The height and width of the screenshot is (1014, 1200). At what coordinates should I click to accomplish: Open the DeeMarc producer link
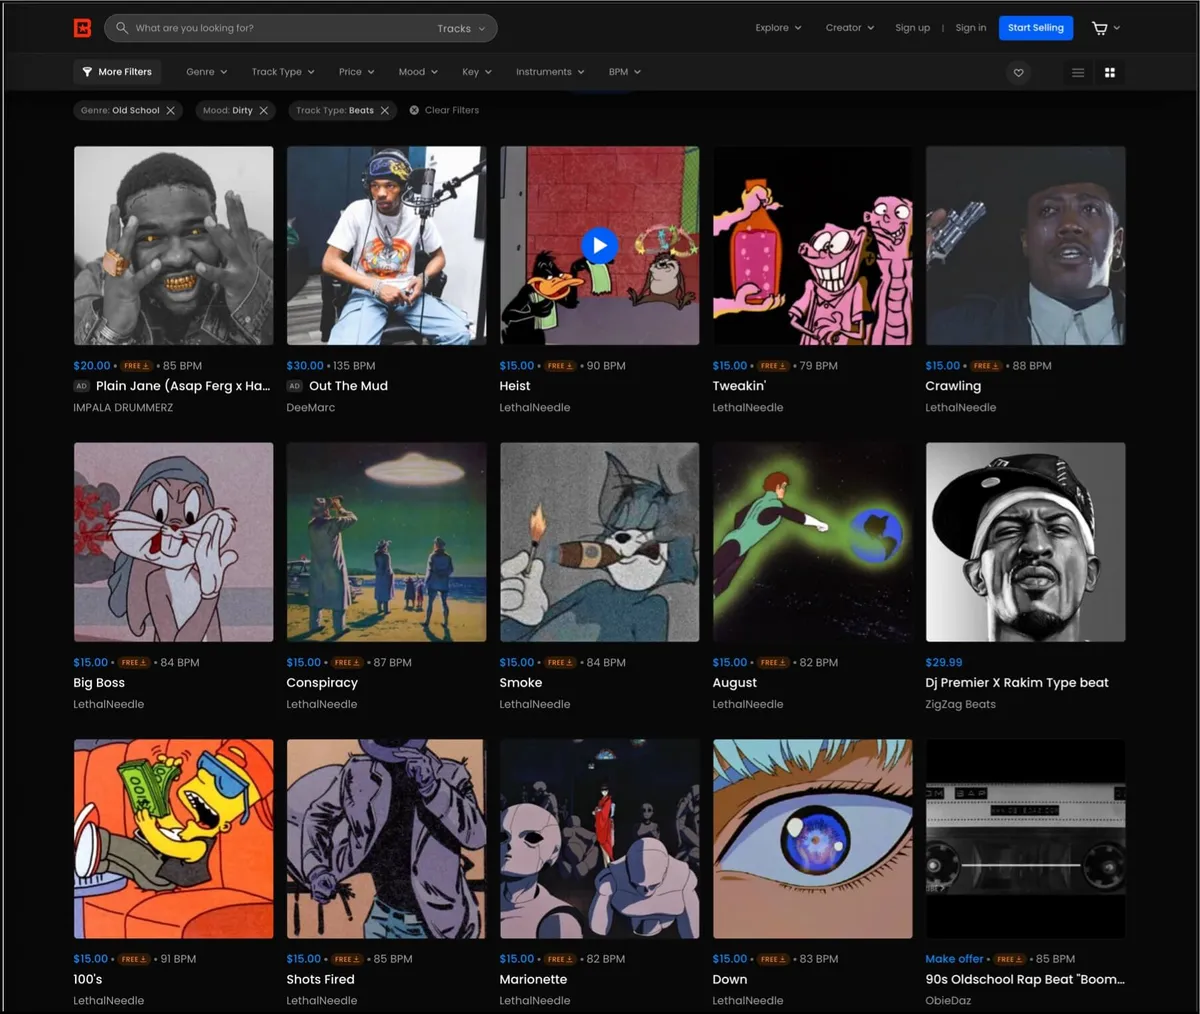coord(311,408)
